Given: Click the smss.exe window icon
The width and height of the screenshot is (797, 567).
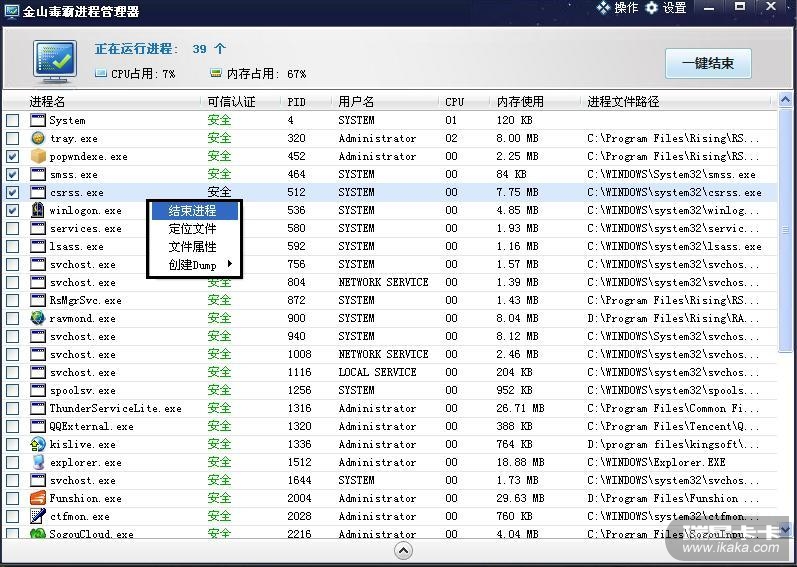Looking at the screenshot, I should click(38, 174).
